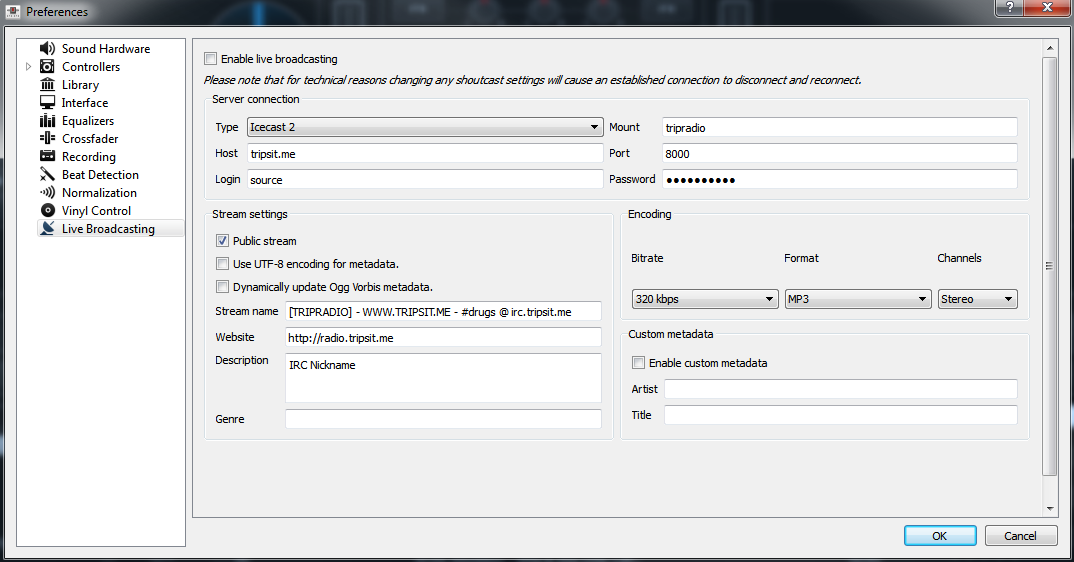This screenshot has width=1074, height=562.
Task: Click the Password field
Action: click(840, 180)
